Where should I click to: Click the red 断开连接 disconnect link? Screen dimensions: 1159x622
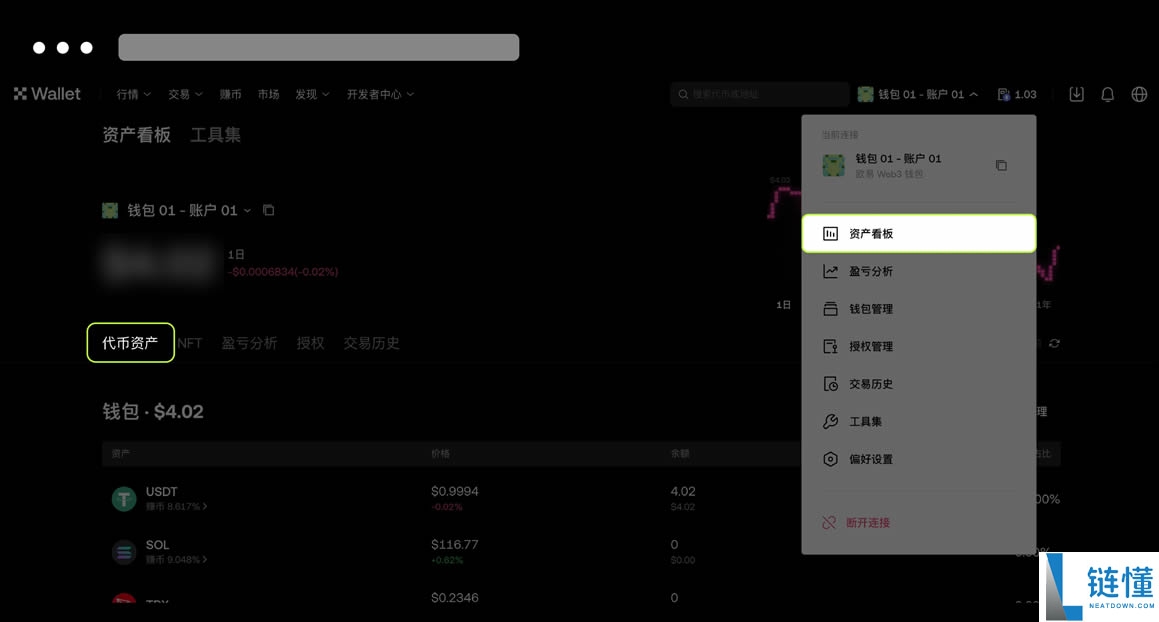coord(866,521)
